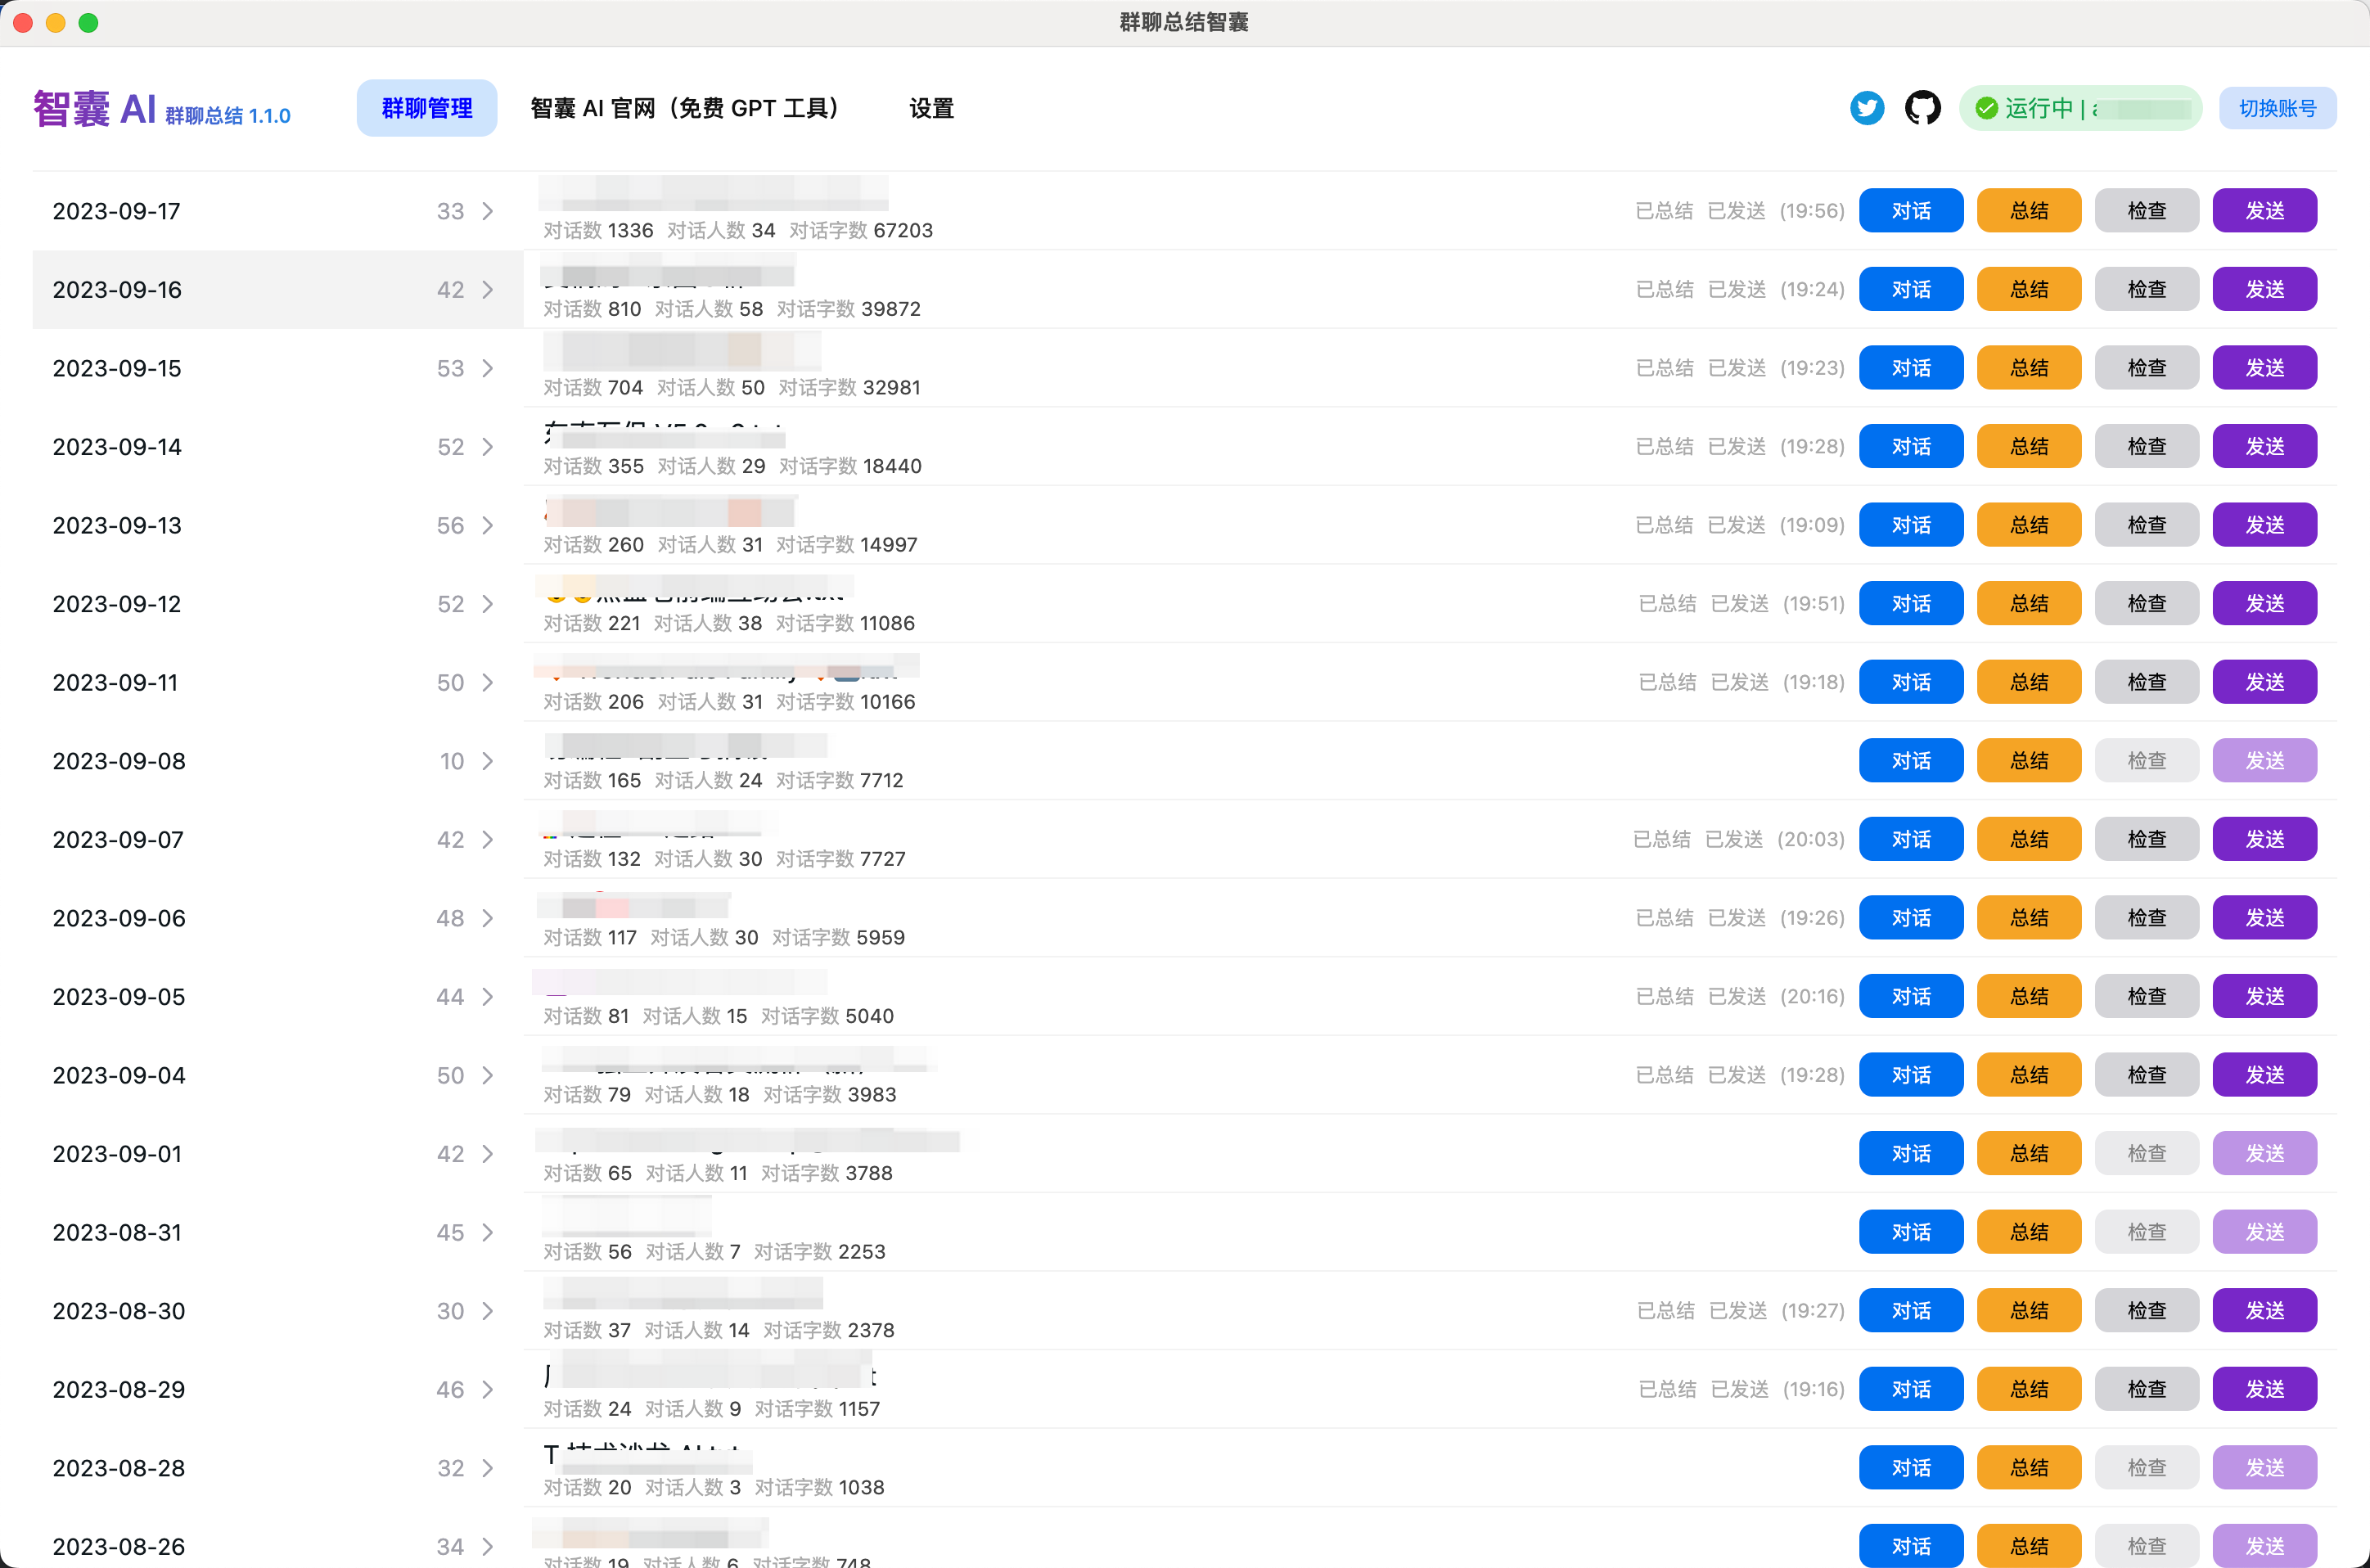Click 对话 in the 对话数 810 row
The image size is (2370, 1568).
point(1910,290)
